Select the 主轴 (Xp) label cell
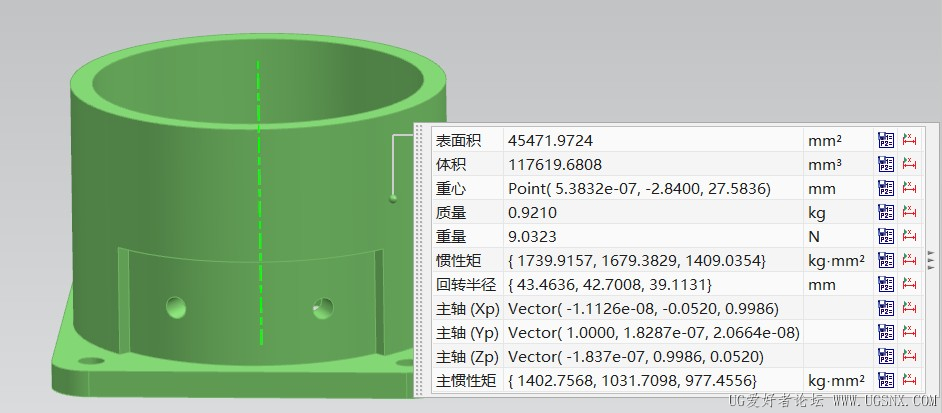 (x=467, y=308)
